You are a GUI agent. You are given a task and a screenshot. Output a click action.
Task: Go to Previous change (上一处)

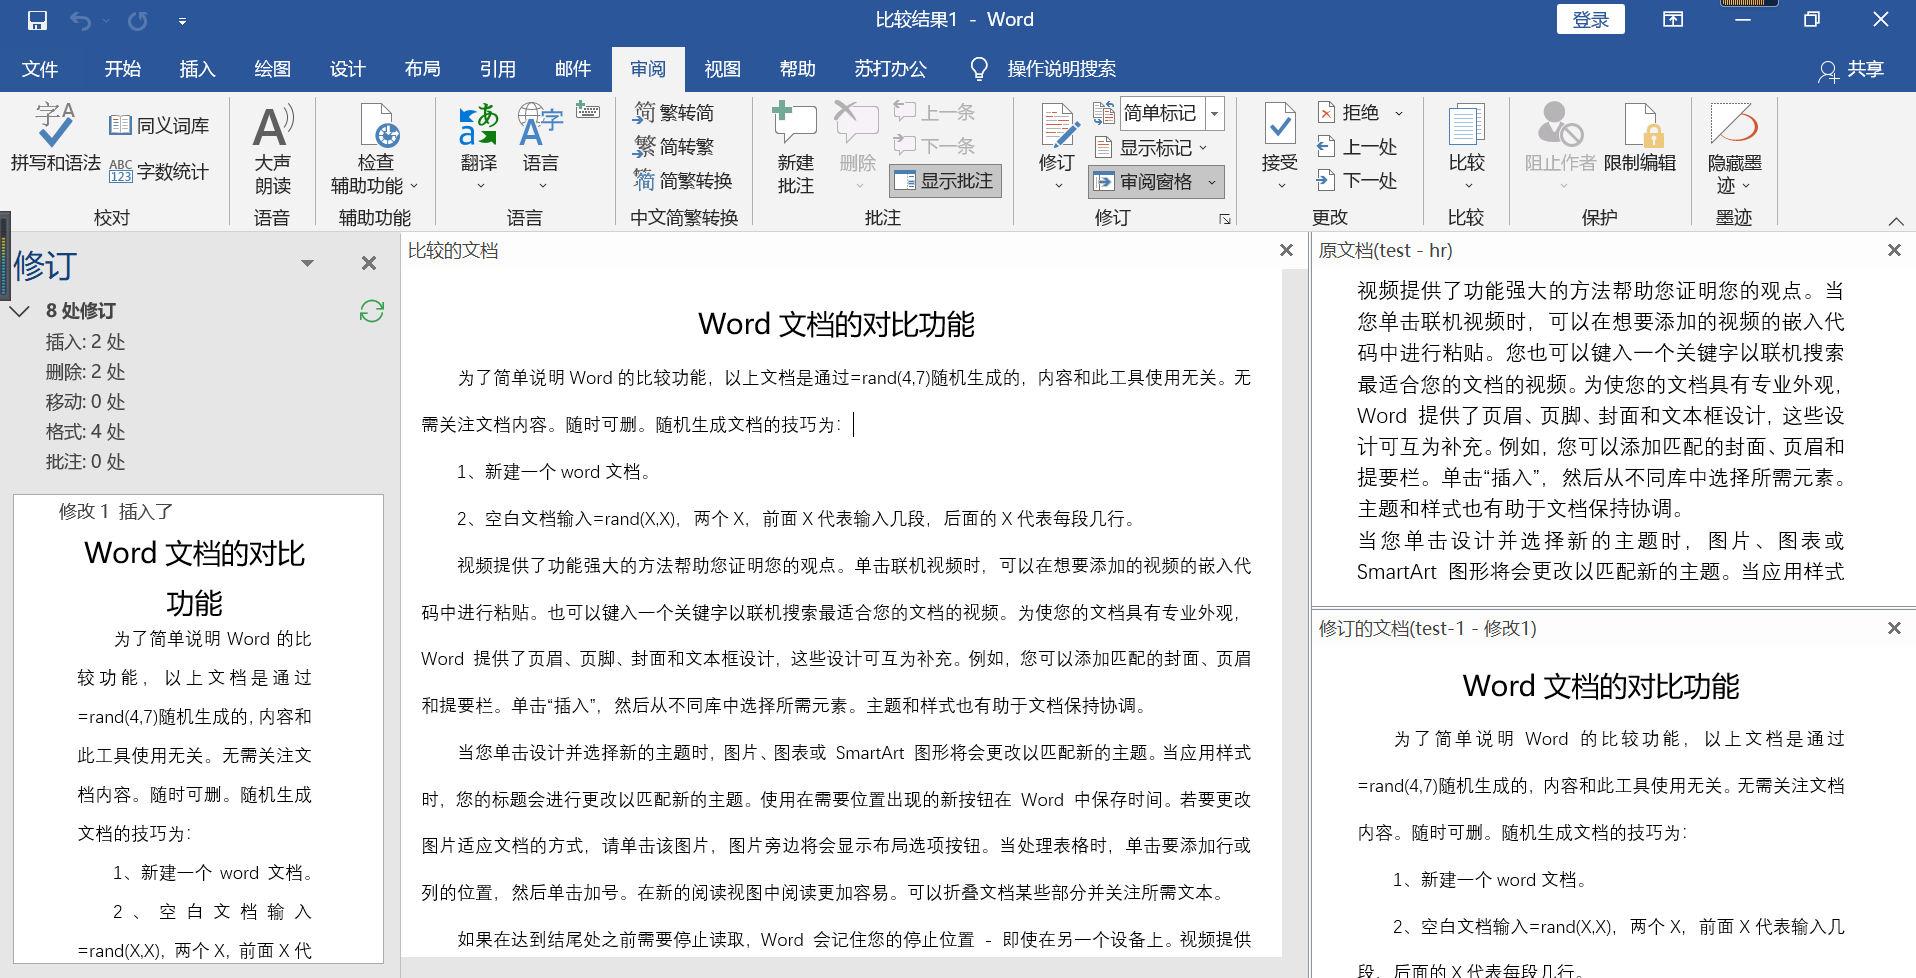point(1357,147)
